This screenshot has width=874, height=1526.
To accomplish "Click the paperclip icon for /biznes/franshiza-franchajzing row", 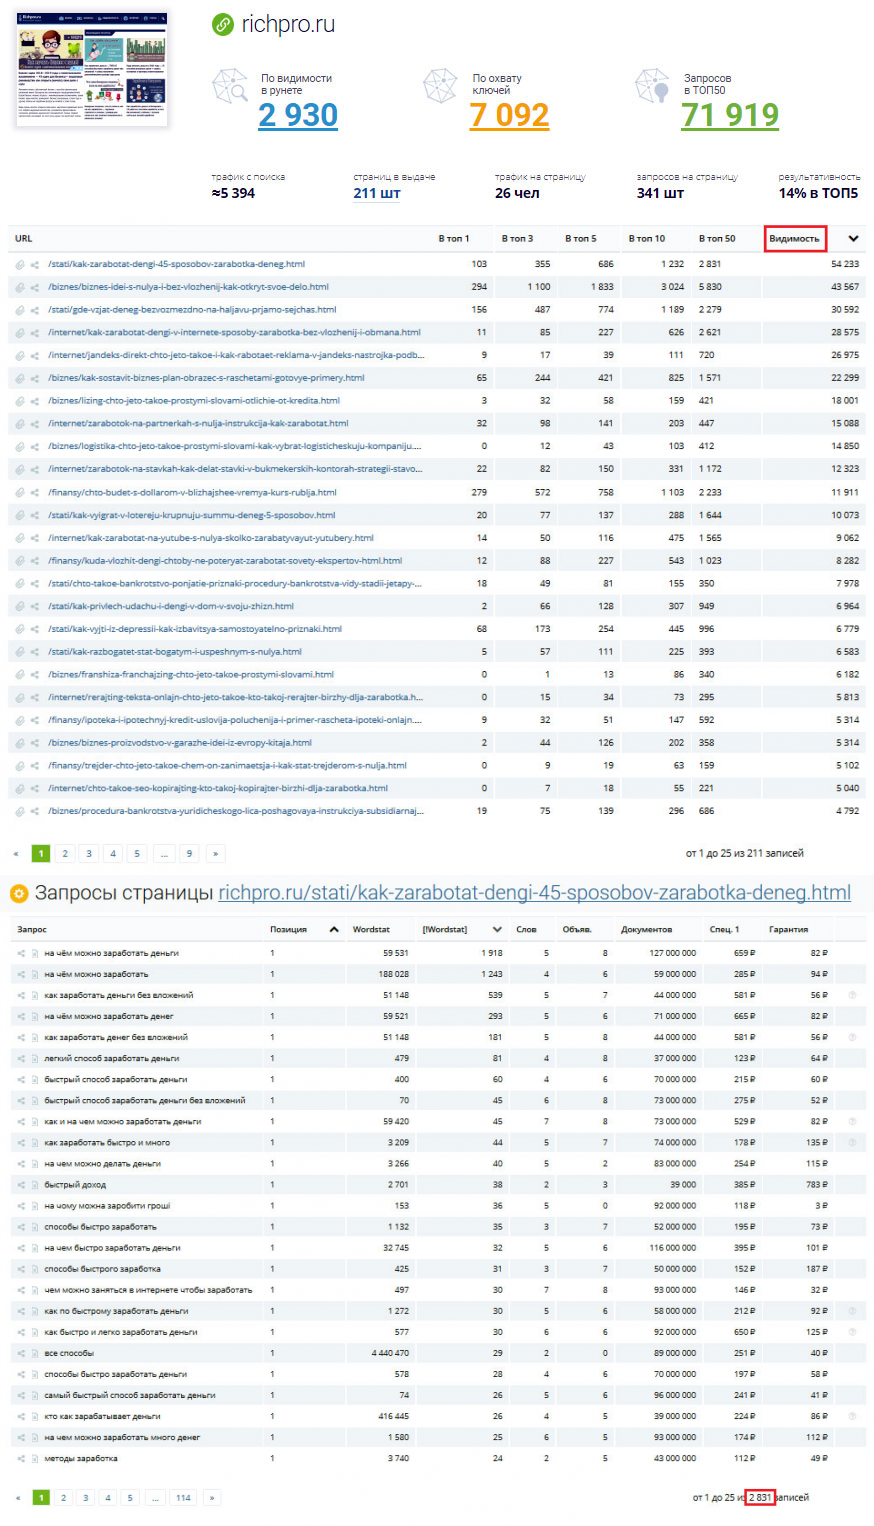I will [x=20, y=675].
